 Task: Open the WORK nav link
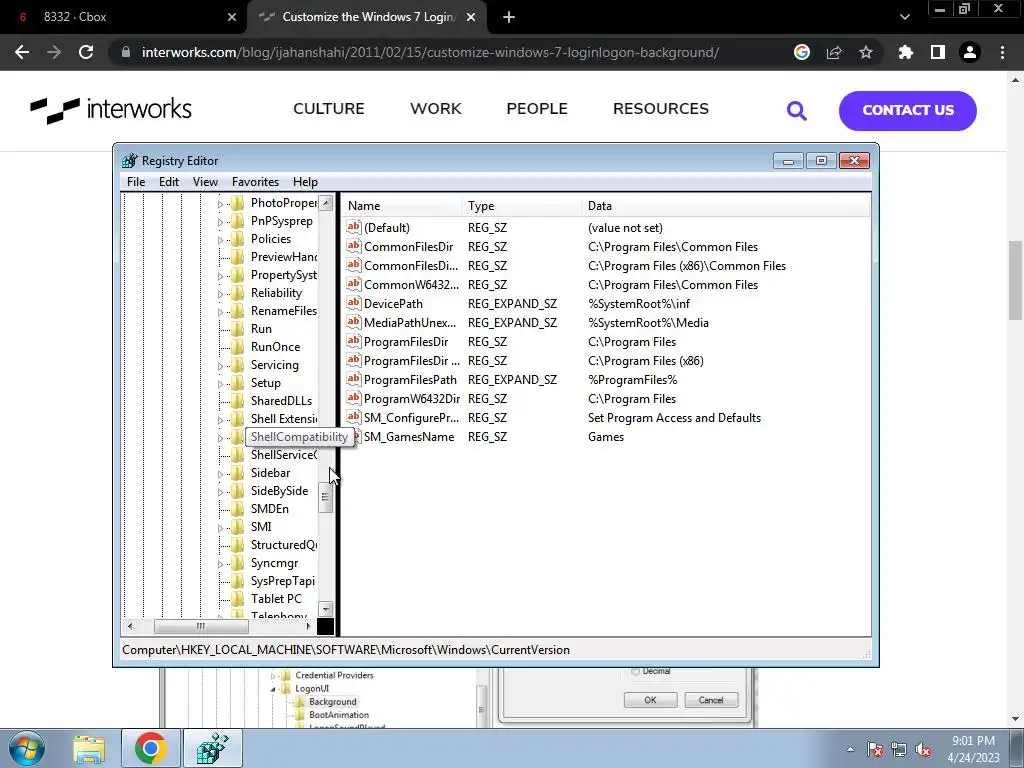(436, 108)
